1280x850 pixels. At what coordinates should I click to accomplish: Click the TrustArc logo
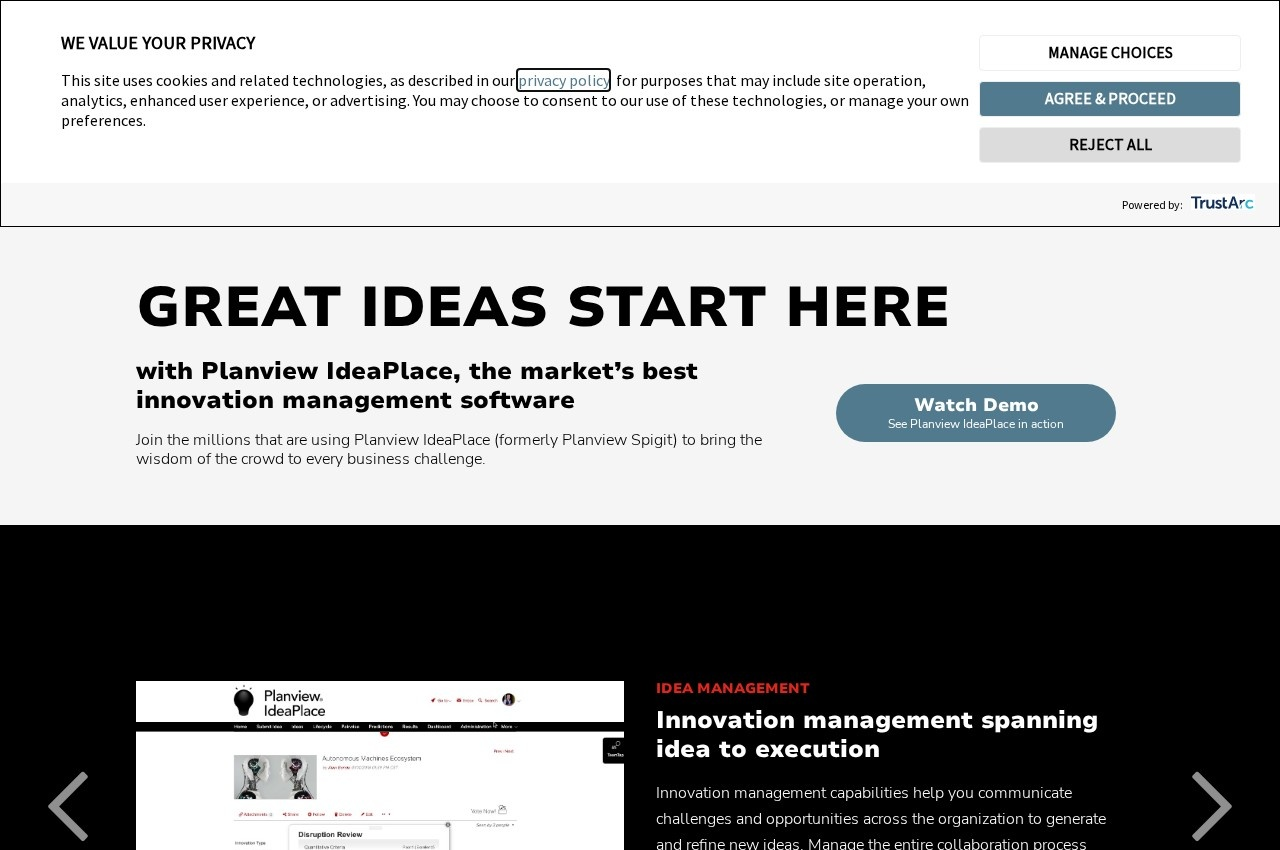[1222, 203]
